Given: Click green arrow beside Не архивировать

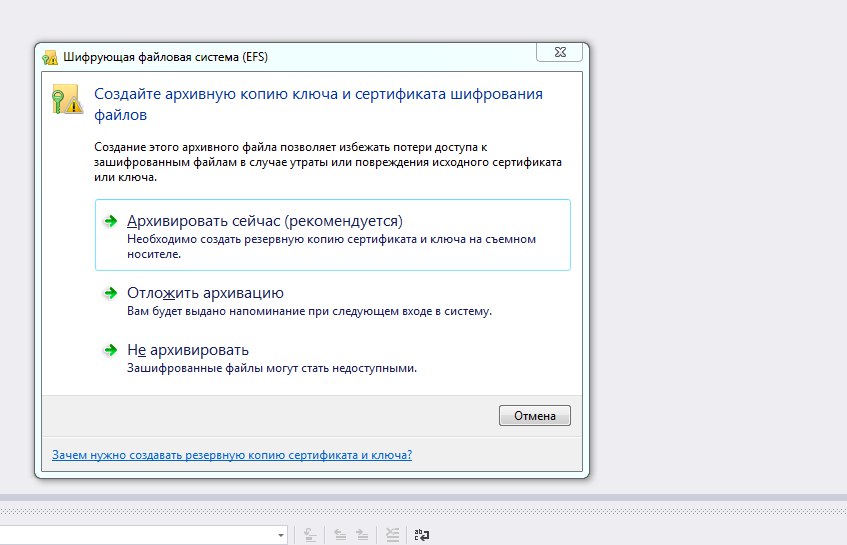Looking at the screenshot, I should coord(111,350).
